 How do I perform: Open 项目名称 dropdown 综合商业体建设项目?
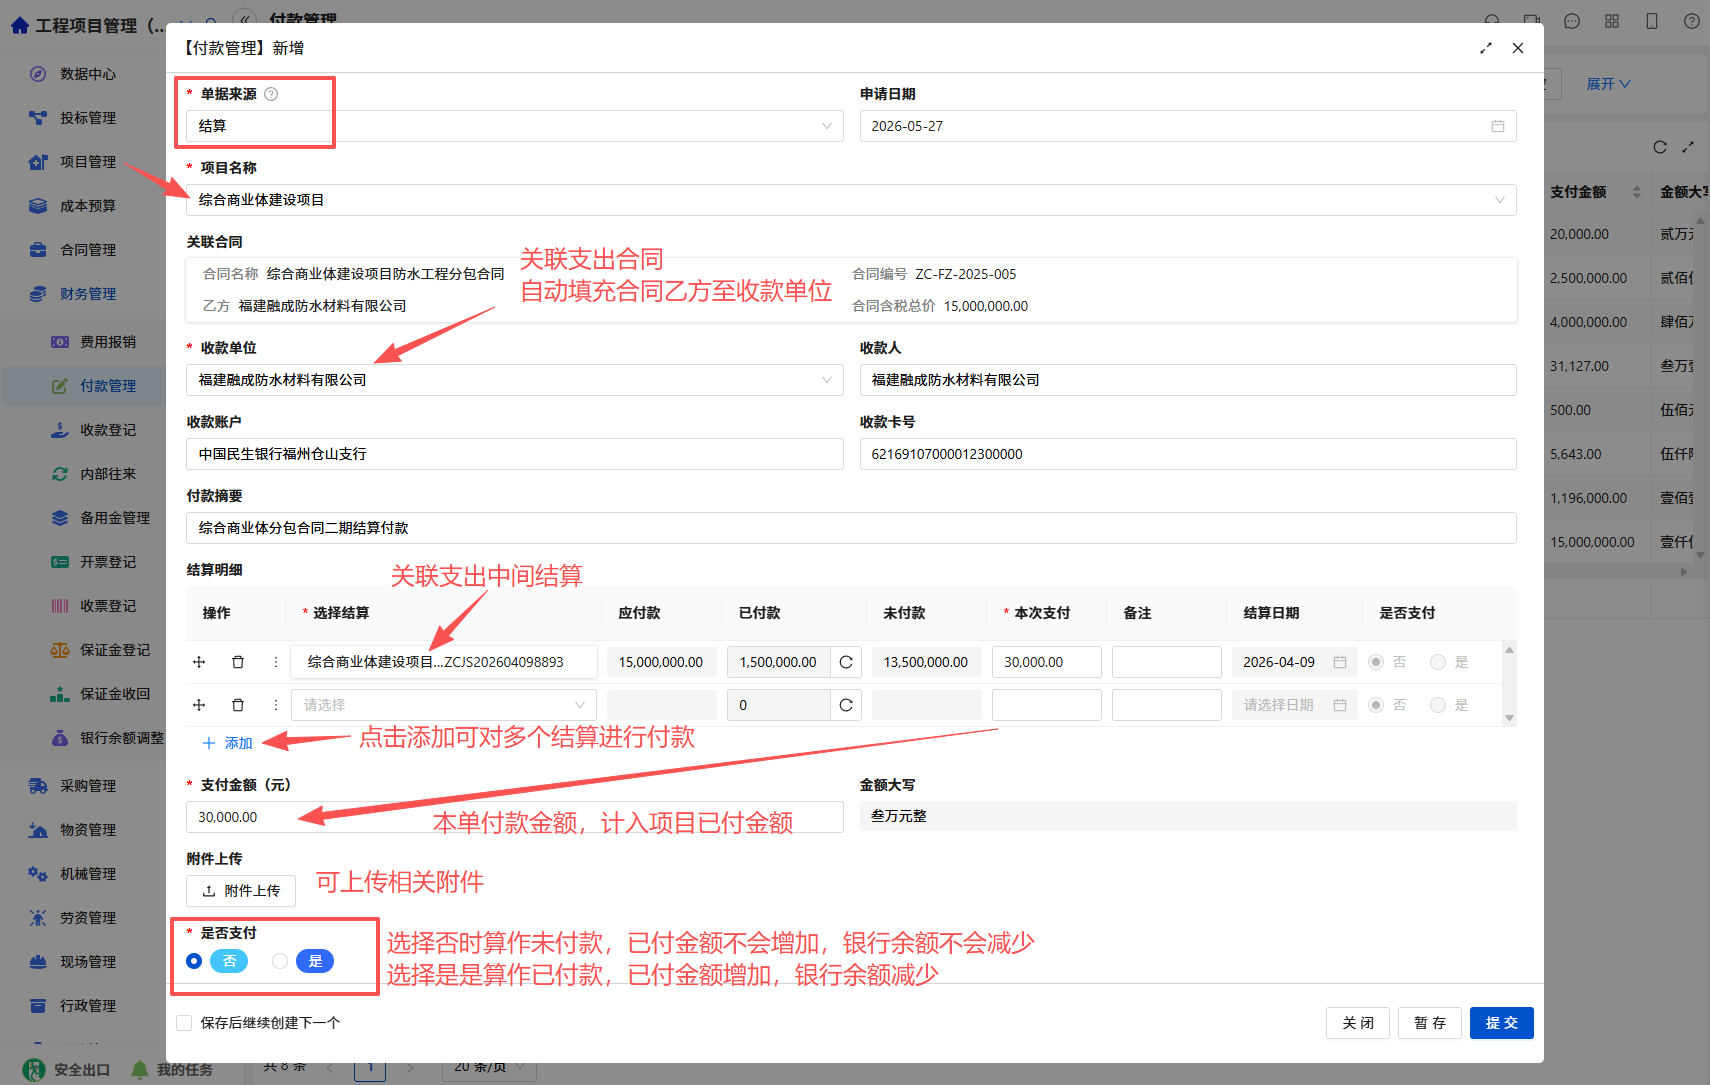point(851,200)
